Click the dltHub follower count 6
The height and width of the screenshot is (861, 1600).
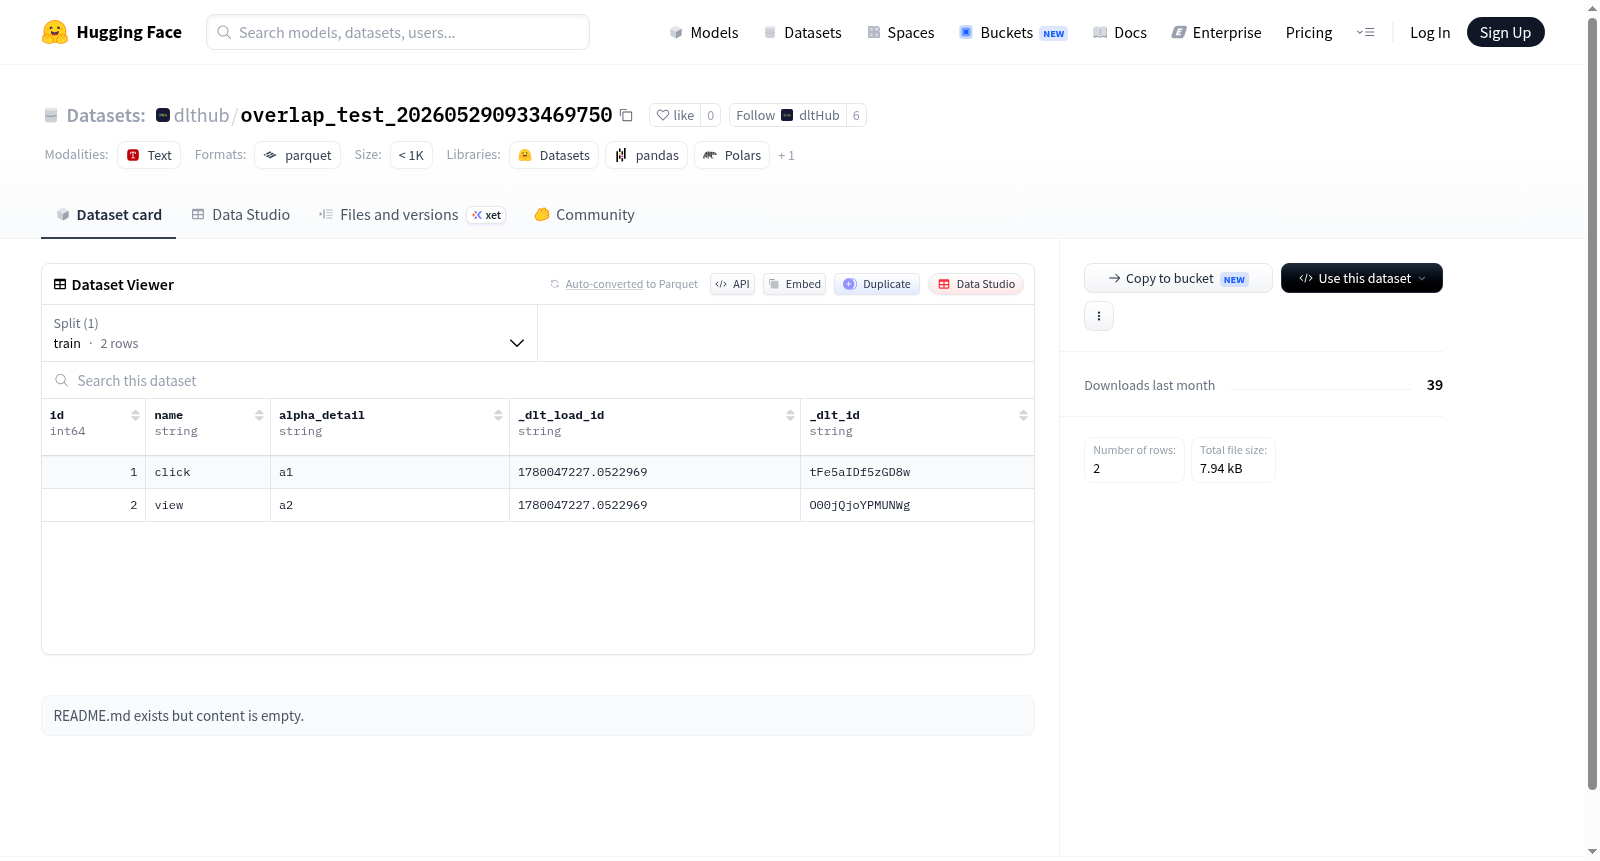pos(856,115)
